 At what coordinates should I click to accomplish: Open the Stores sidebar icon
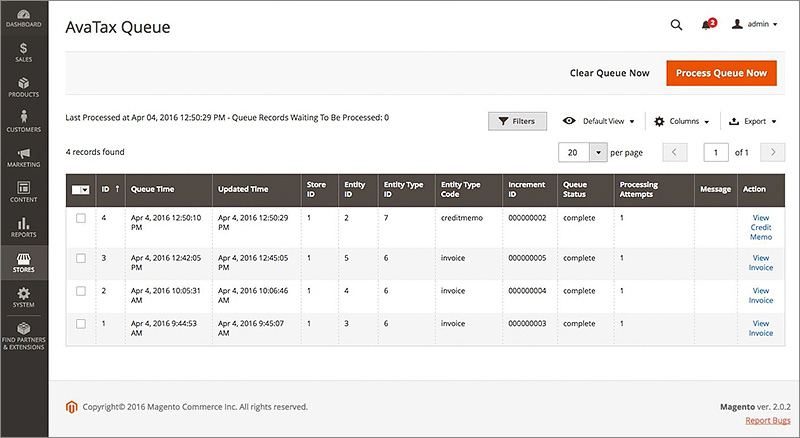pyautogui.click(x=23, y=262)
